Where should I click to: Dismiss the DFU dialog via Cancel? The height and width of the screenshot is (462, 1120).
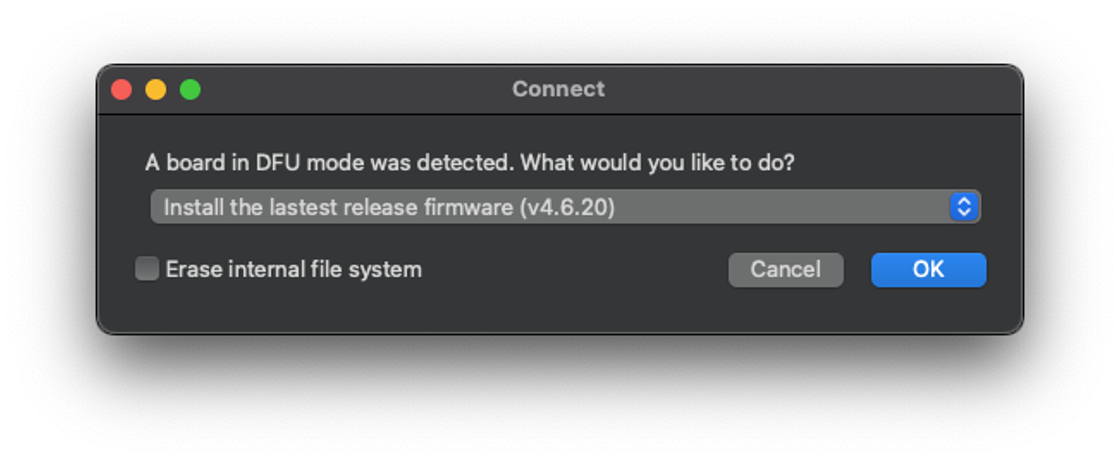click(x=785, y=269)
